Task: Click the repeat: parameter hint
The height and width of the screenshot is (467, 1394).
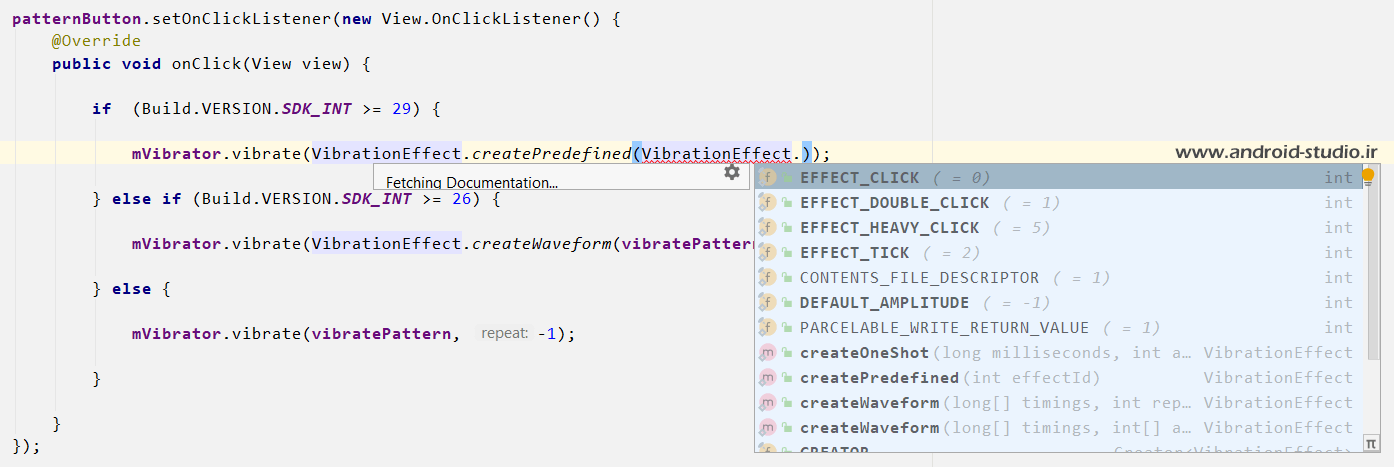Action: click(x=504, y=333)
